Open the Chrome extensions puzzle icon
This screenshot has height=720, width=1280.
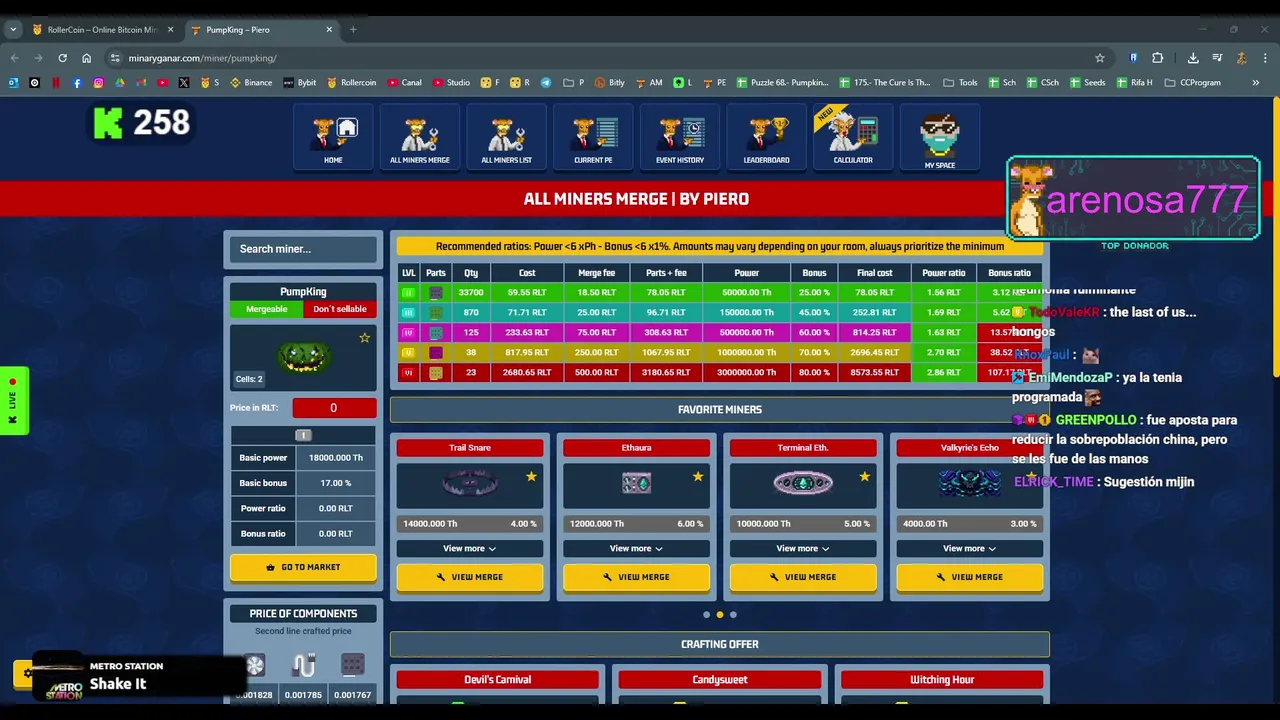(1158, 58)
